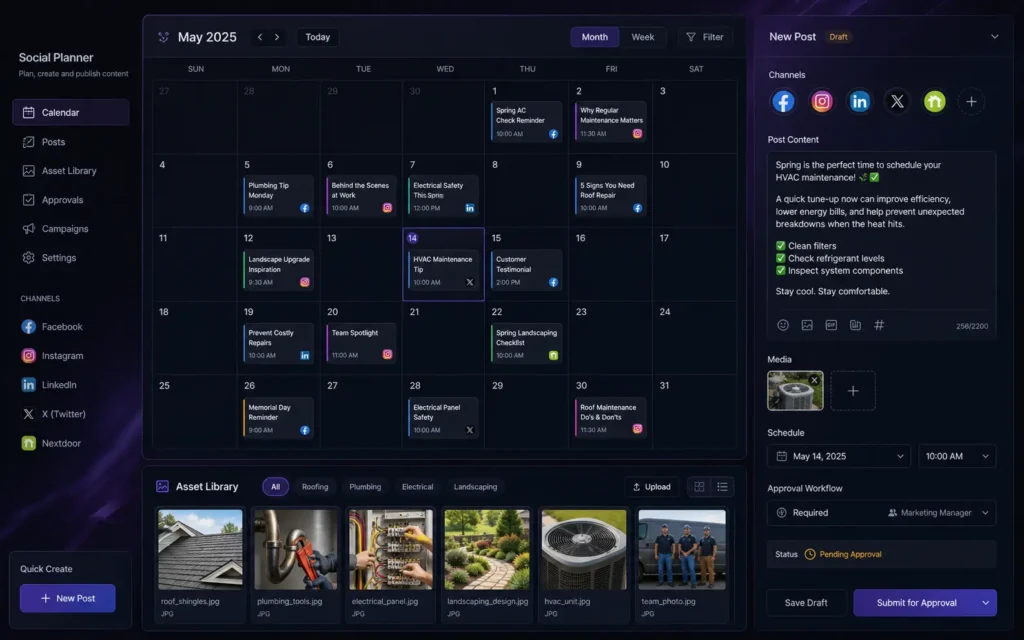
Task: Filter assets by Plumbing
Action: (x=365, y=487)
